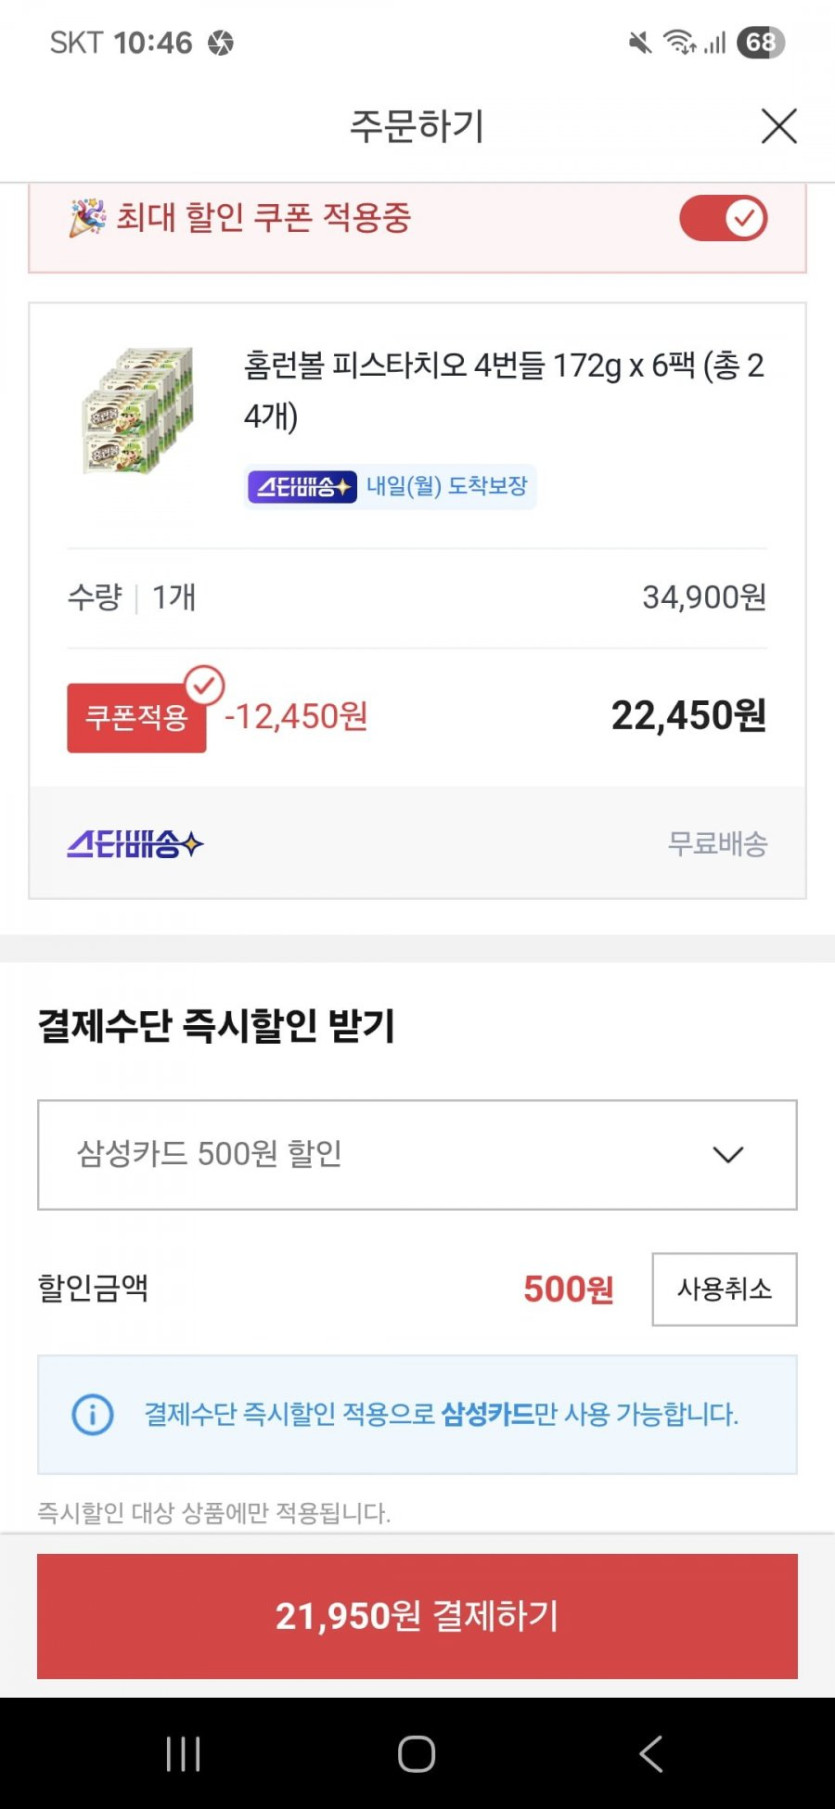Tap the 내일(월) 도착보장 arrival guarantee label

[447, 487]
